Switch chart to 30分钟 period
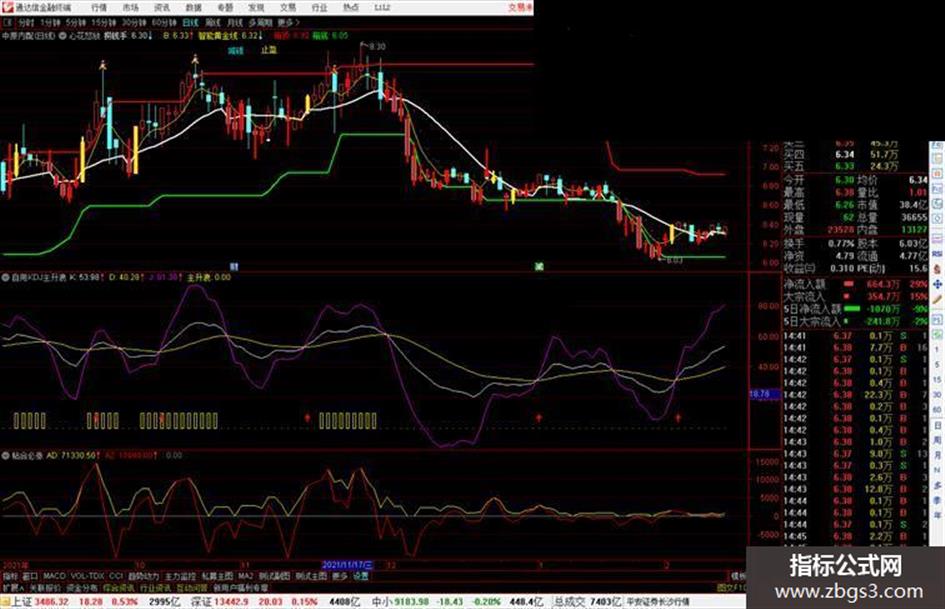The width and height of the screenshot is (945, 609). [x=133, y=23]
